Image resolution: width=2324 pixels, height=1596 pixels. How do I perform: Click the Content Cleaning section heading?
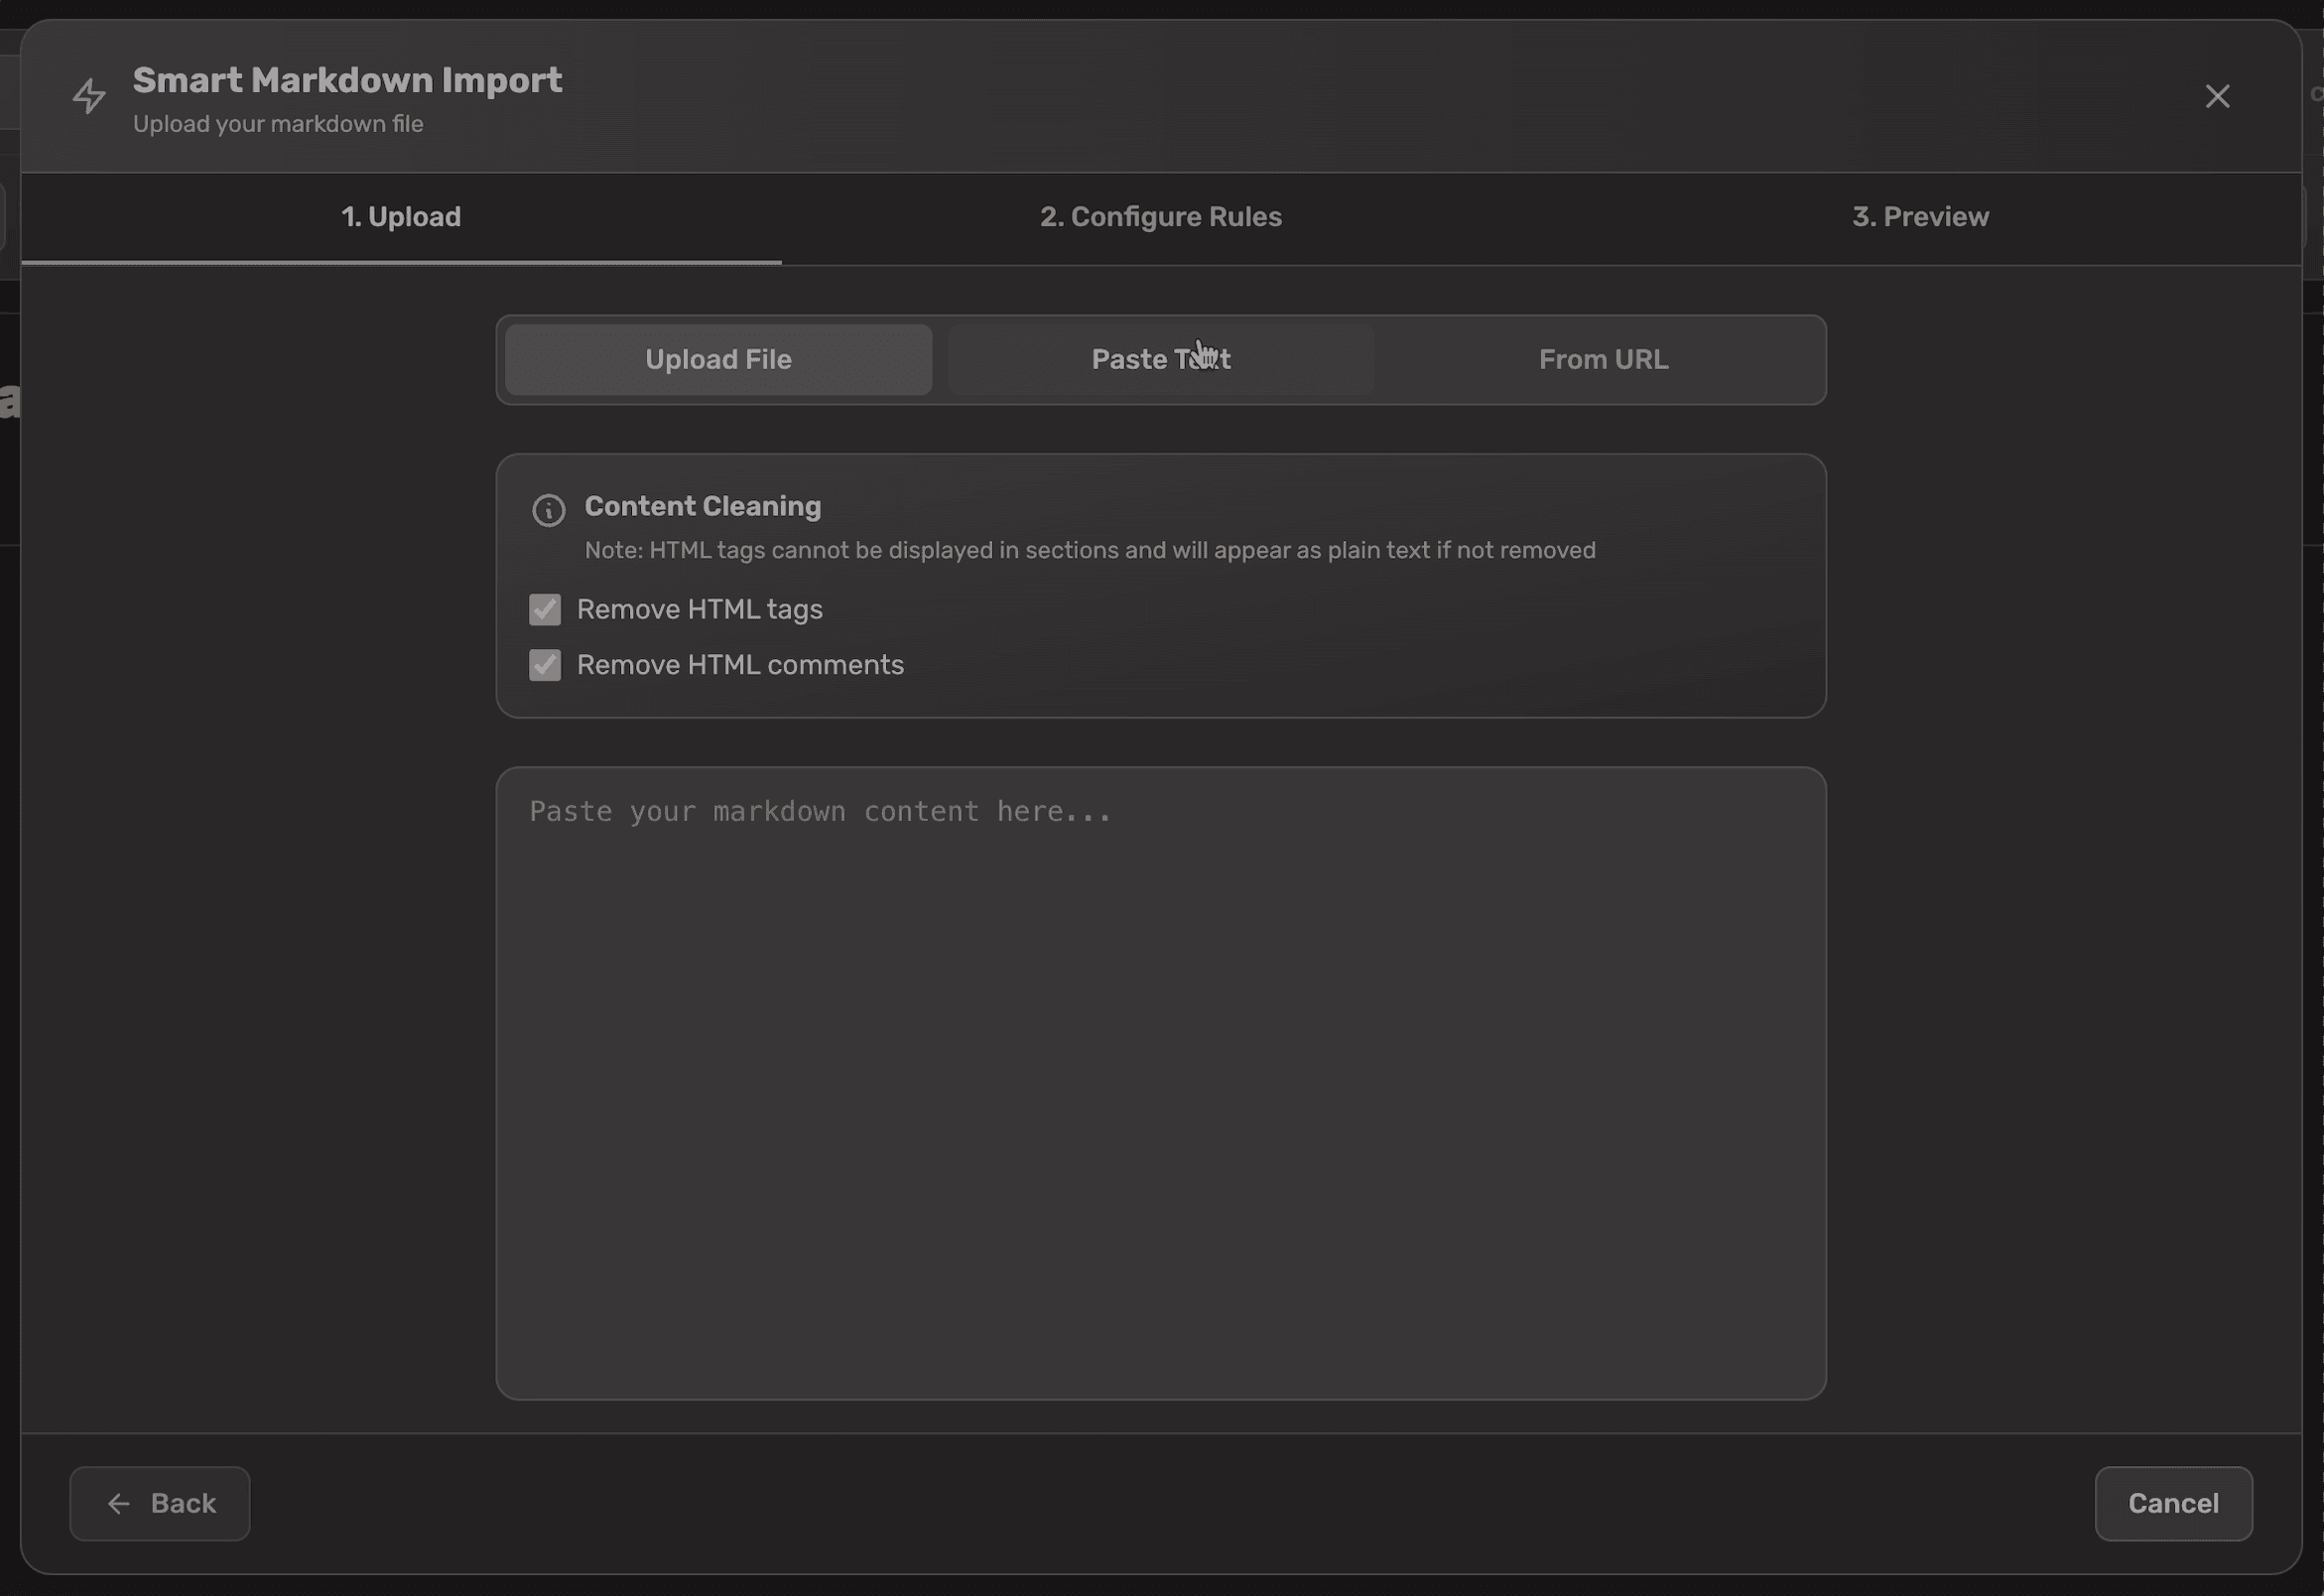coord(702,507)
